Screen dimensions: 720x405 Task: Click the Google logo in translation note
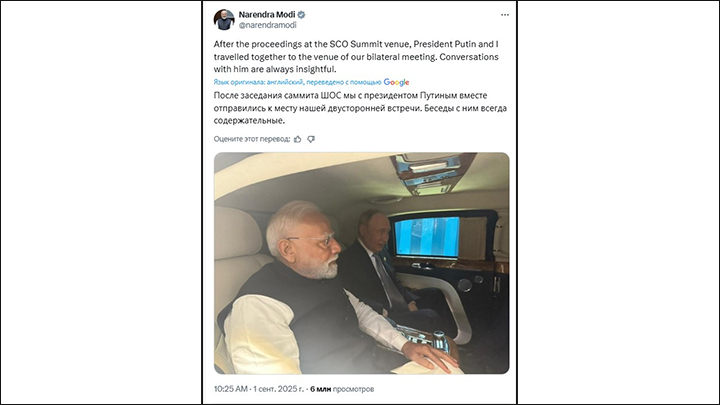(x=396, y=82)
